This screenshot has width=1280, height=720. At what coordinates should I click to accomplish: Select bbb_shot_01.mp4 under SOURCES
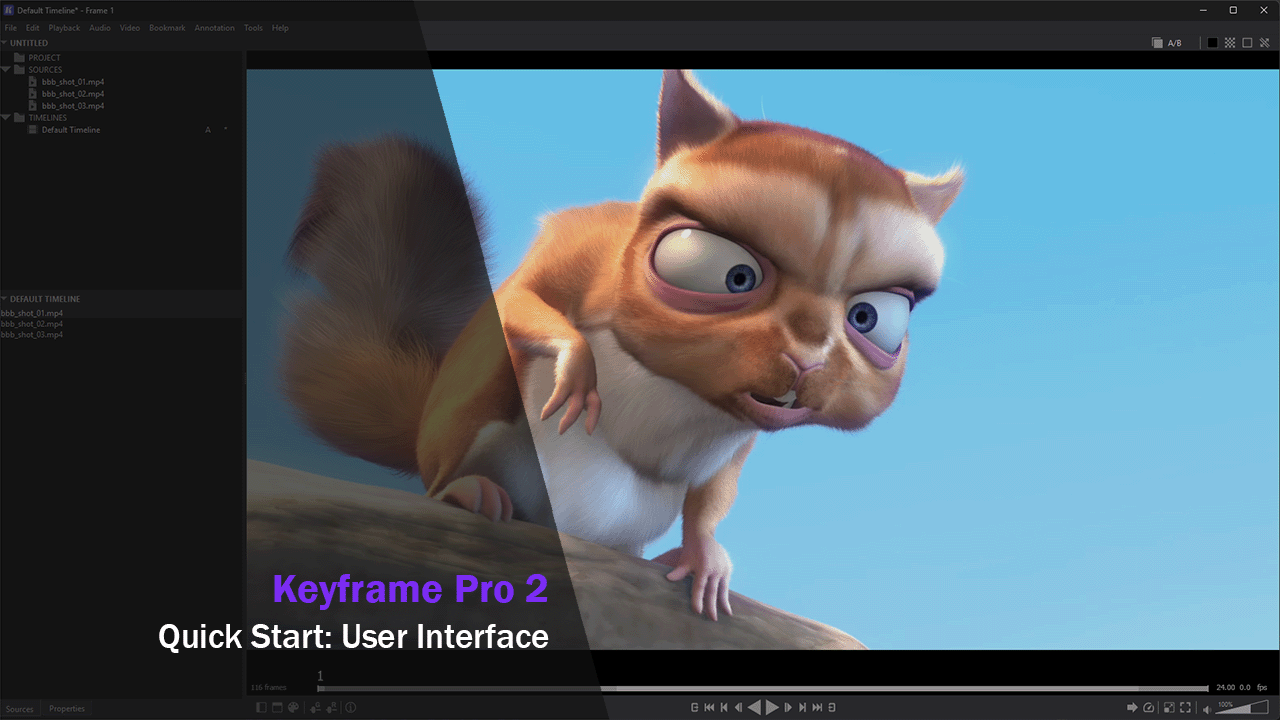(73, 82)
